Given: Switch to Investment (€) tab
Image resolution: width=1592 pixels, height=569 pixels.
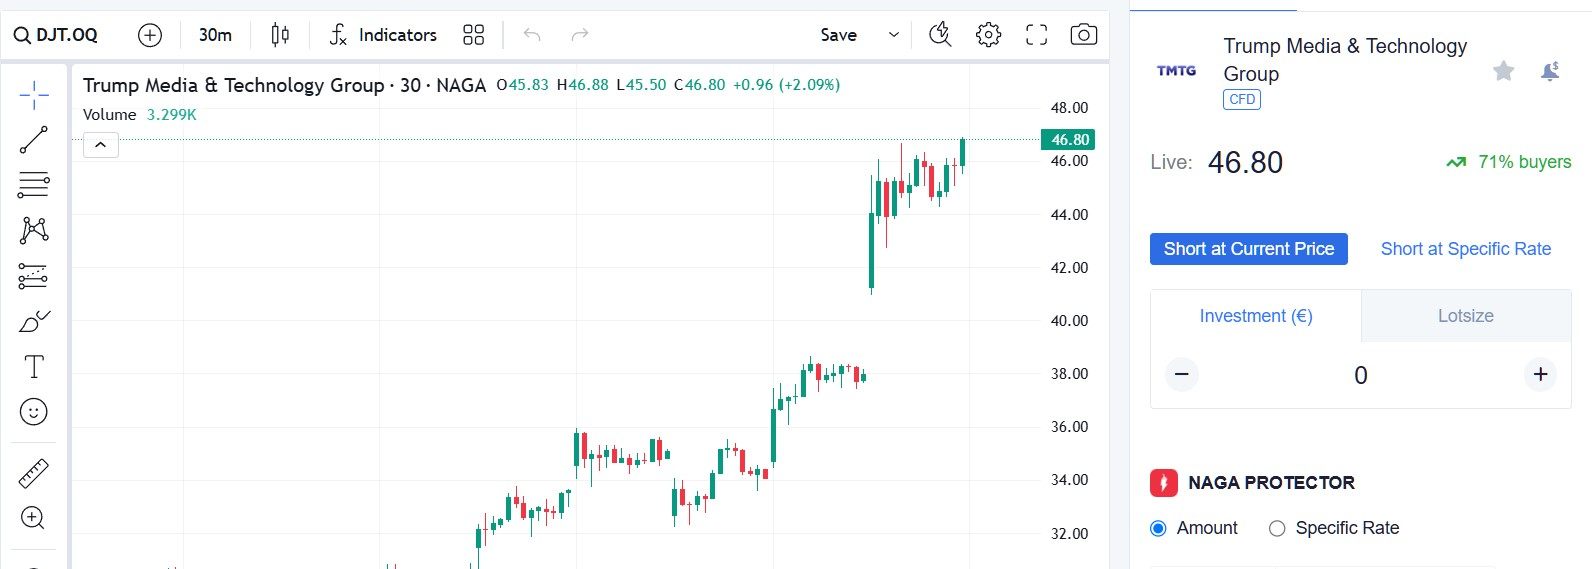Looking at the screenshot, I should click(1255, 316).
